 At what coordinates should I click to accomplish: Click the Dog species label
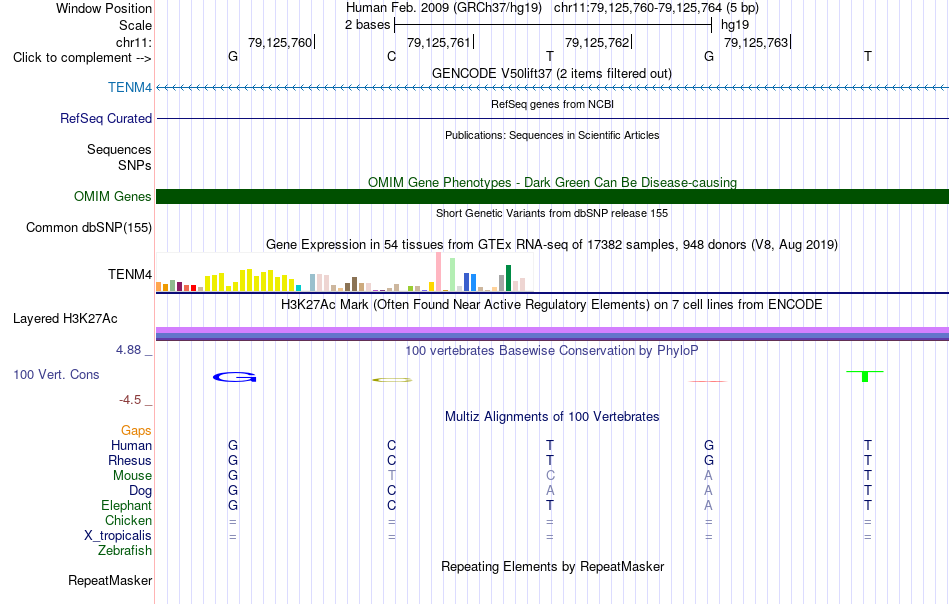[x=140, y=491]
